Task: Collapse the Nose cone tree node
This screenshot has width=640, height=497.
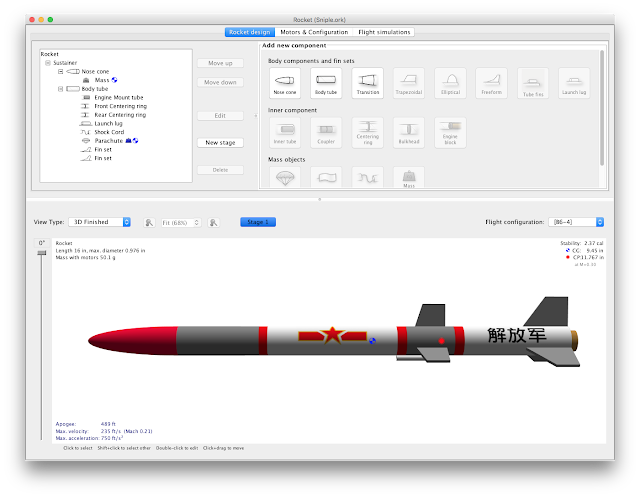Action: coord(60,71)
